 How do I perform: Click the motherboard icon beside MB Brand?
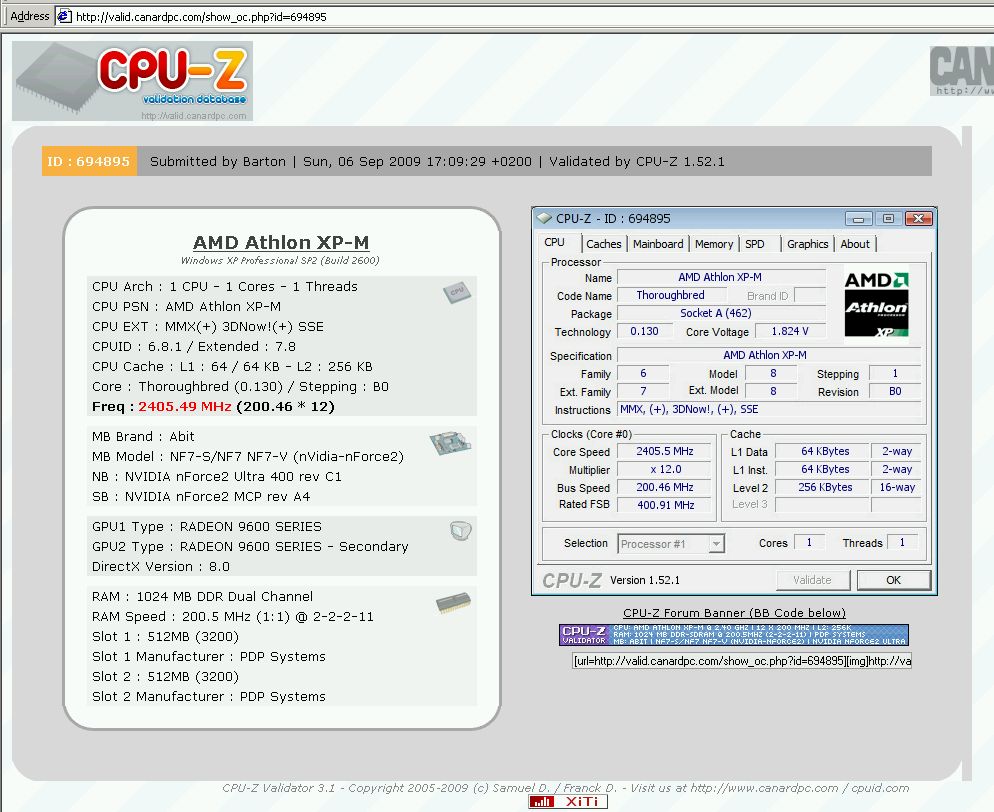pyautogui.click(x=450, y=442)
